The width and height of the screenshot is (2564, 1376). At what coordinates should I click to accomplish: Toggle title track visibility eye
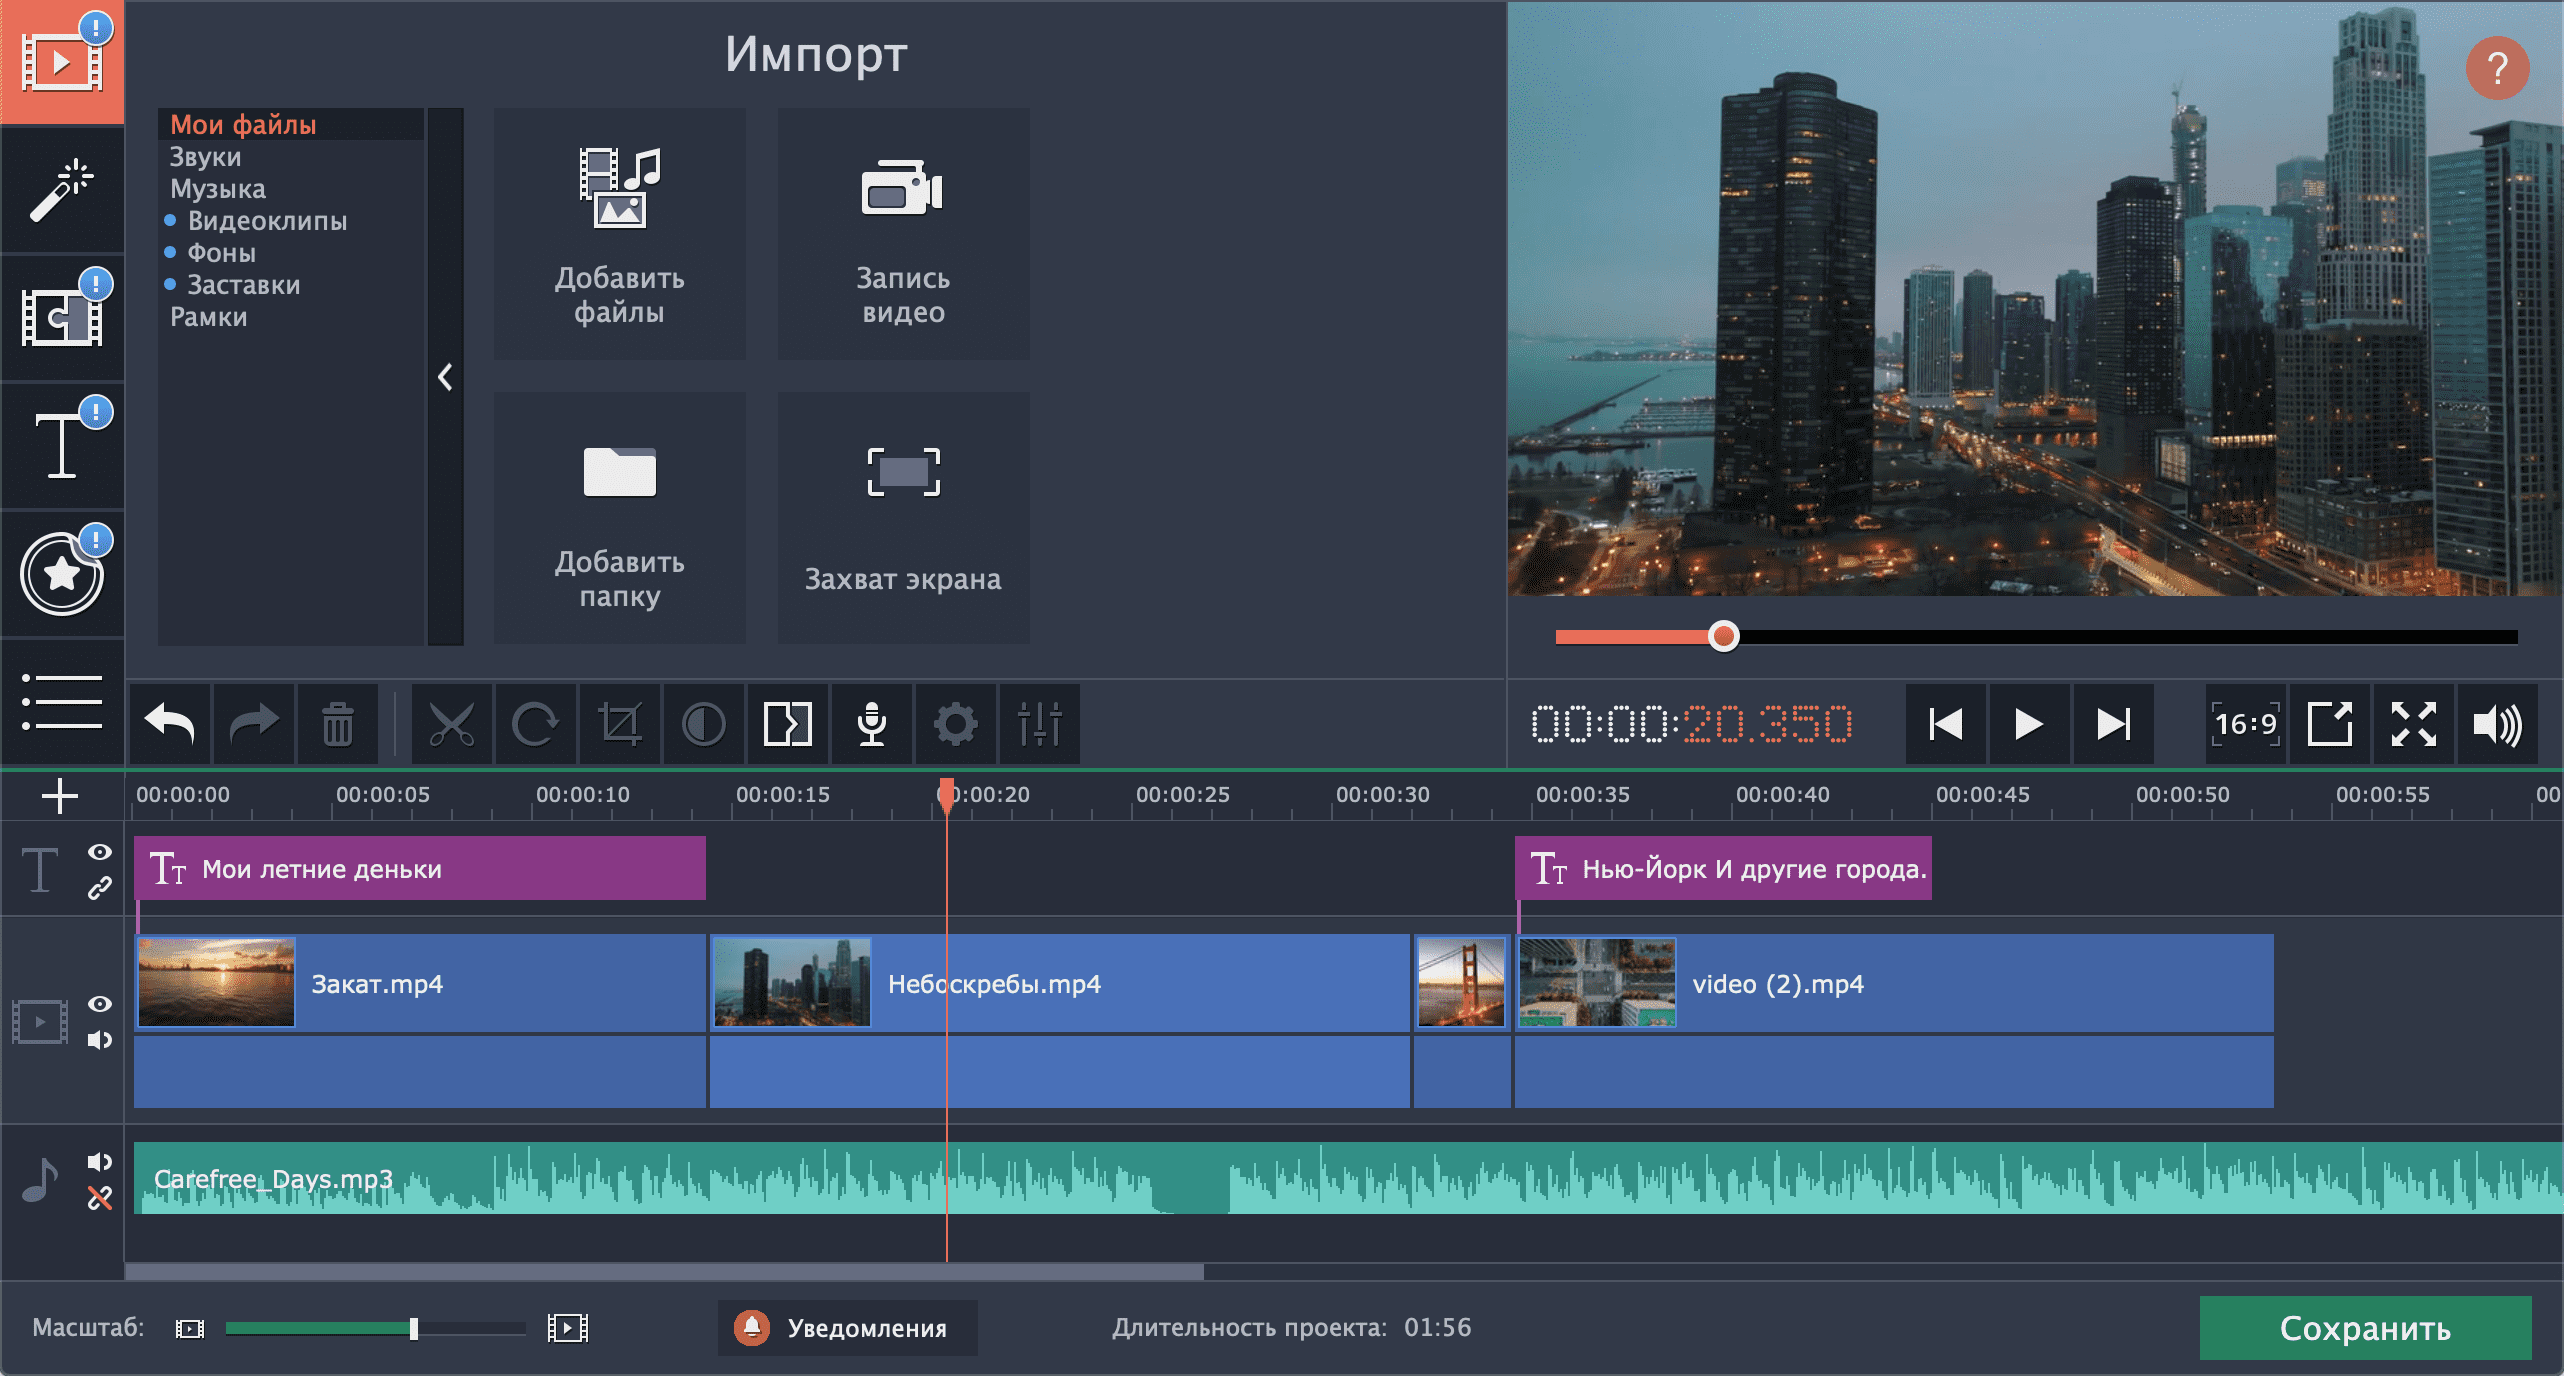coord(99,852)
